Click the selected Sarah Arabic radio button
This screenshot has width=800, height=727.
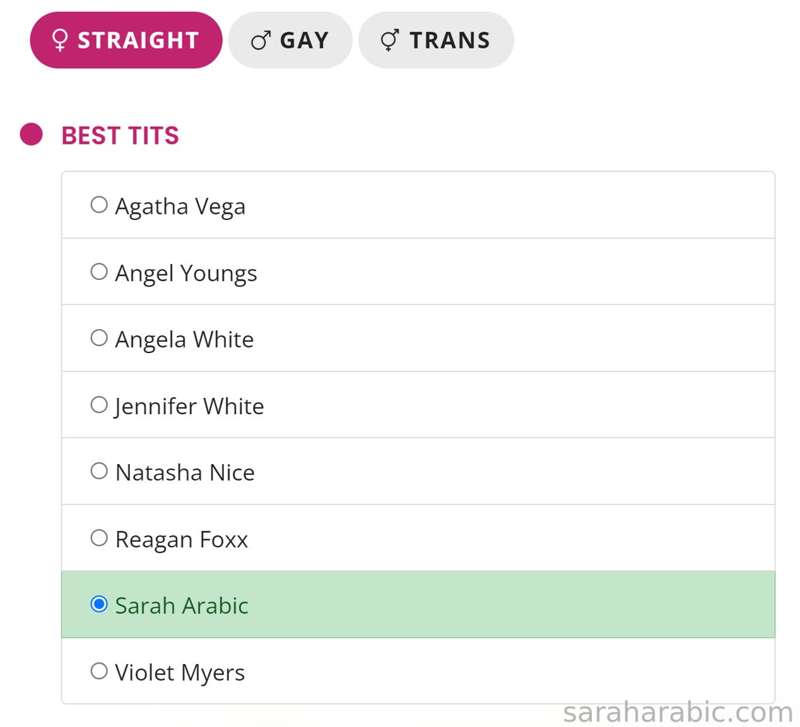point(99,605)
